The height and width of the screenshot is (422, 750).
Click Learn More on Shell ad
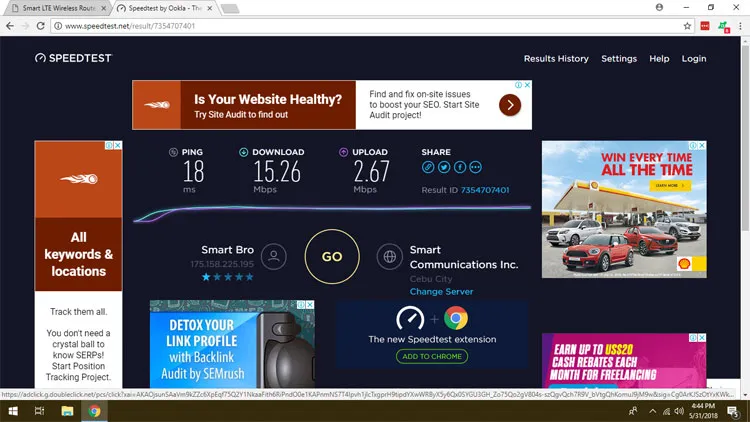click(670, 185)
